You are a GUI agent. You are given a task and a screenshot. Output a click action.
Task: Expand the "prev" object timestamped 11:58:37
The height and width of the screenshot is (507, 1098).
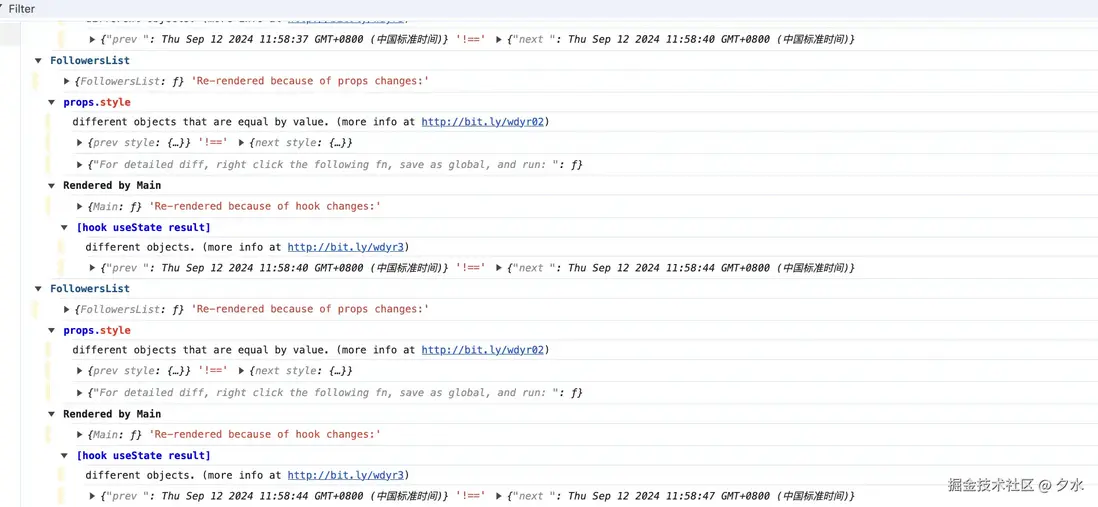[94, 40]
